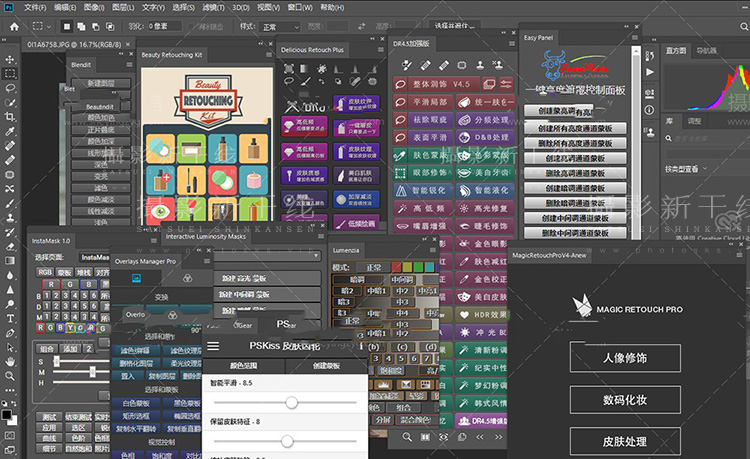This screenshot has height=459, width=750.
Task: Switch to the 调整 adjustments tab
Action: tap(695, 121)
